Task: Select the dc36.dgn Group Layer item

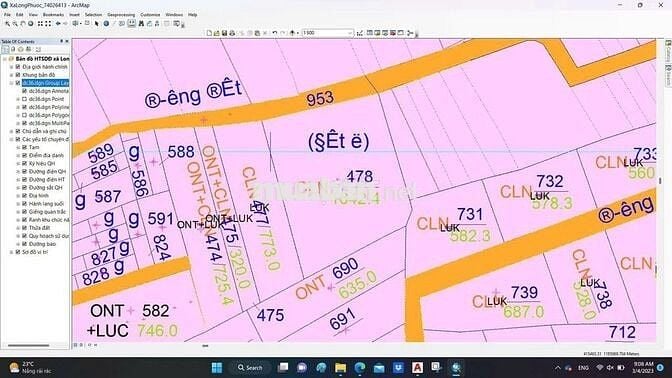Action: 45,83
